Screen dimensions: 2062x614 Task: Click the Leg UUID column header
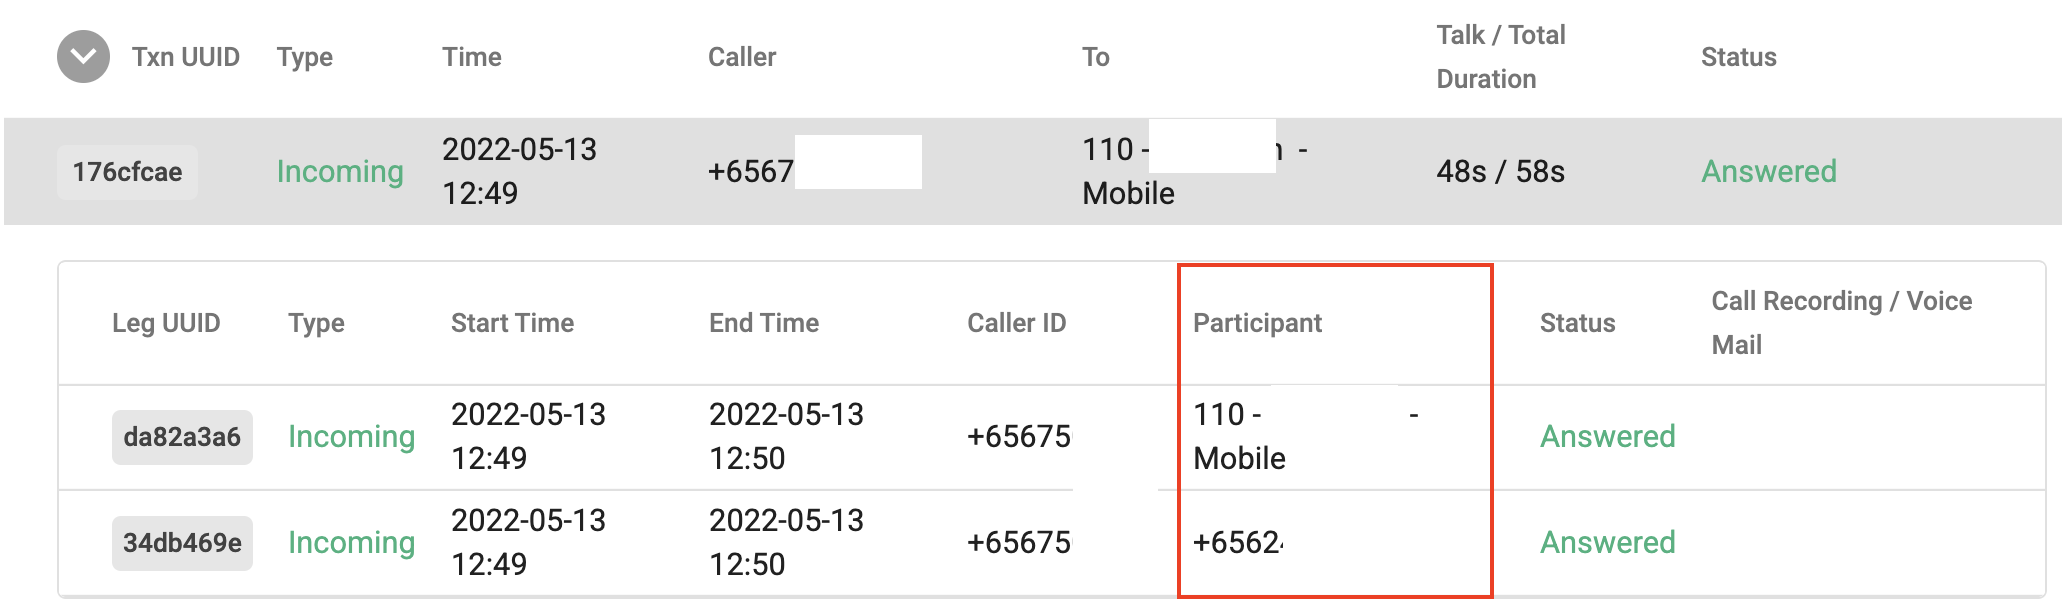pyautogui.click(x=166, y=323)
